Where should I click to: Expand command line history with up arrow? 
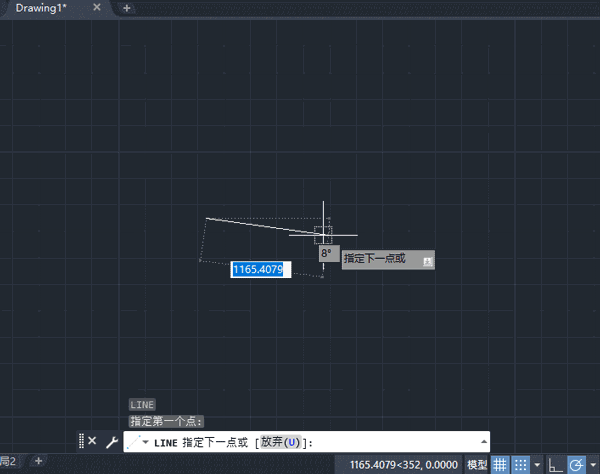pyautogui.click(x=484, y=441)
